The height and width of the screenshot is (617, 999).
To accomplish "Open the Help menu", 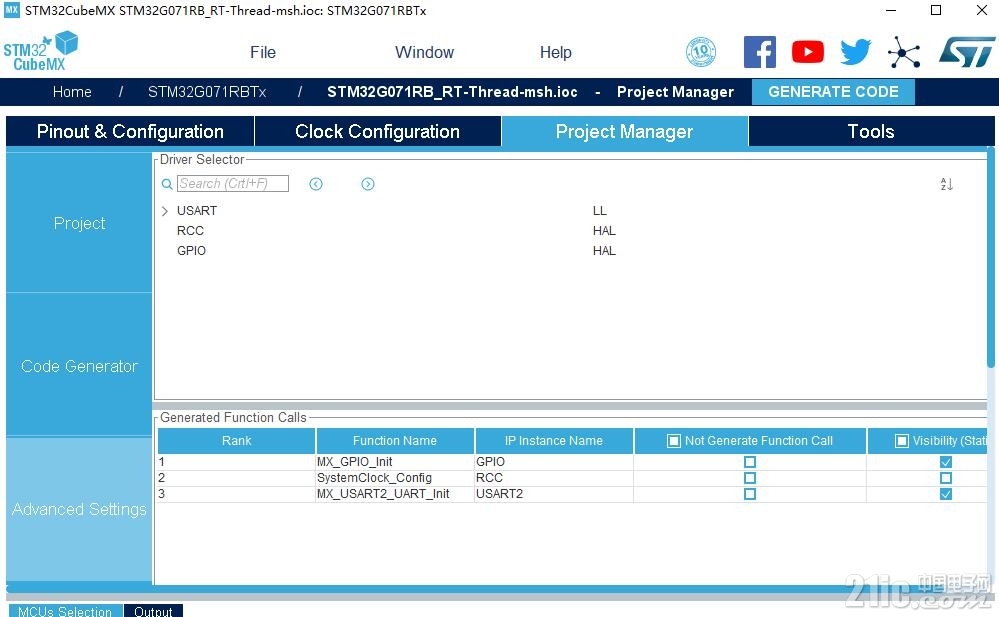I will (556, 52).
